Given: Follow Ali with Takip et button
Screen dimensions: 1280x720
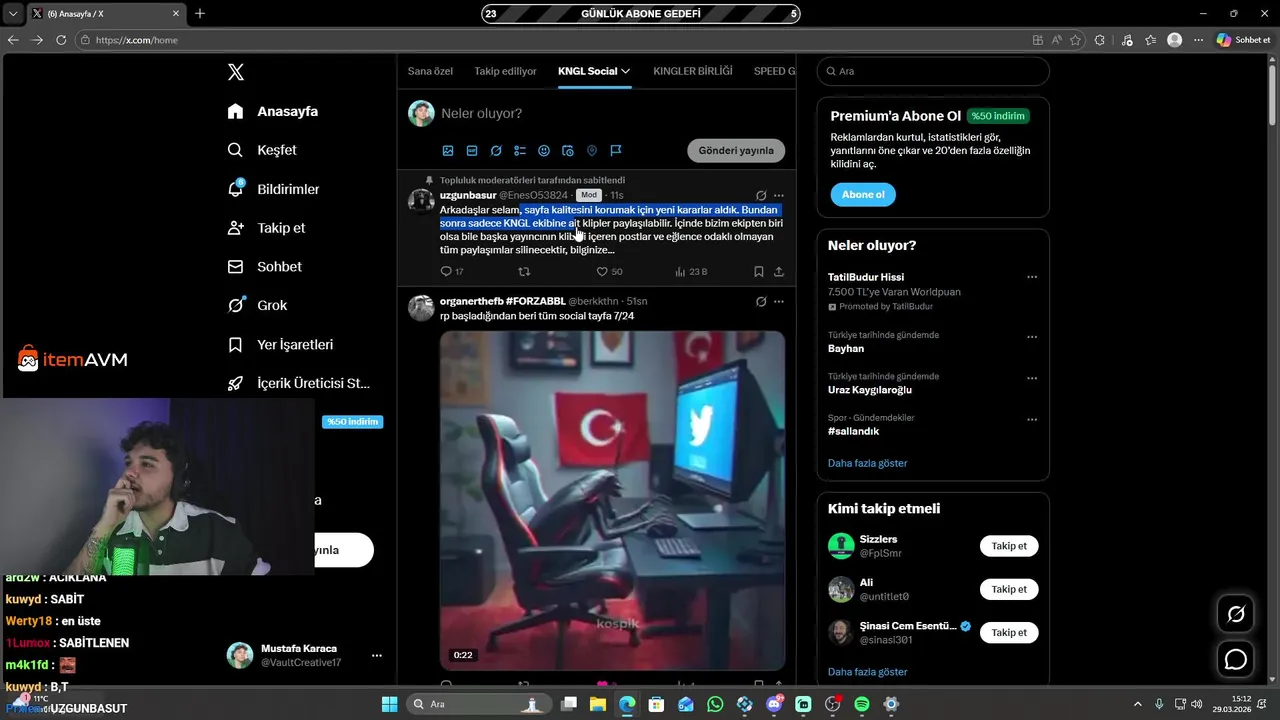Looking at the screenshot, I should click(x=1009, y=589).
